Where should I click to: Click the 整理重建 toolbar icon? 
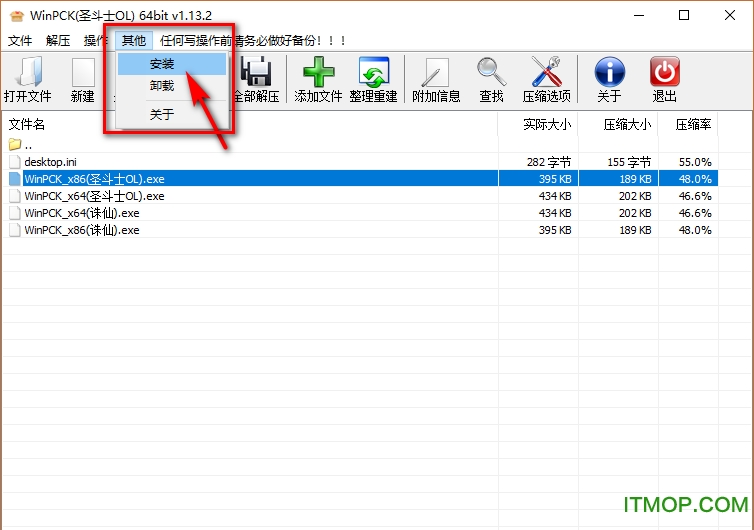[x=374, y=72]
